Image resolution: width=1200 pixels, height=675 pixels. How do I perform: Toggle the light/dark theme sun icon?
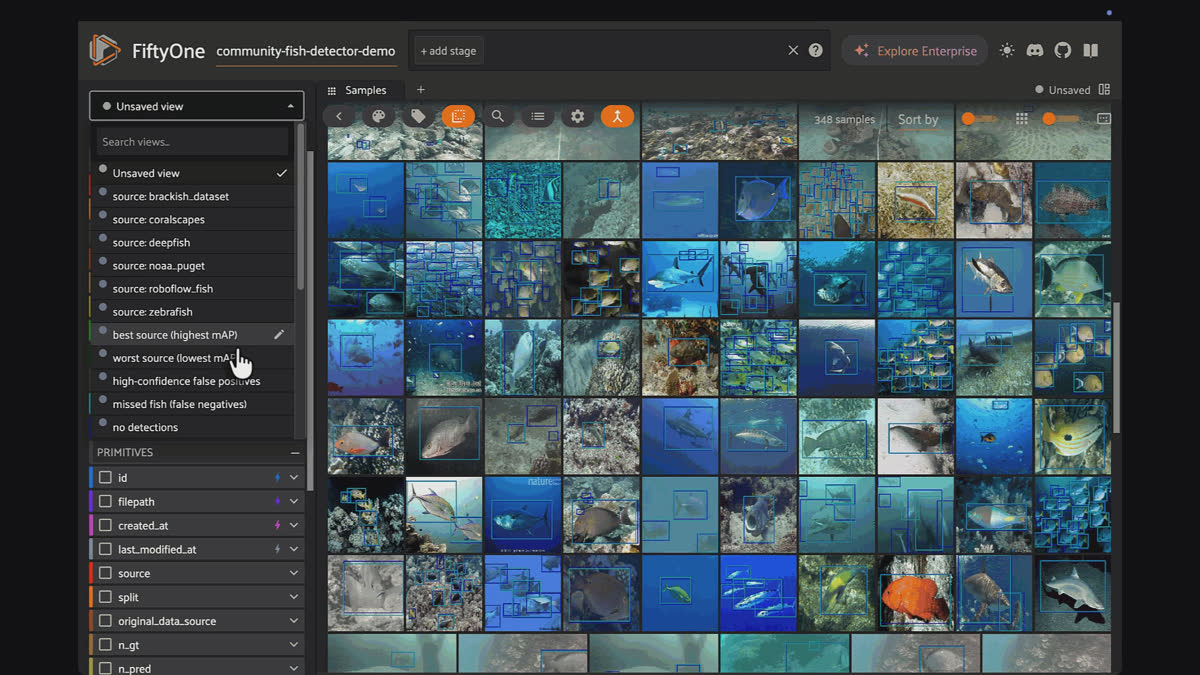click(1007, 50)
